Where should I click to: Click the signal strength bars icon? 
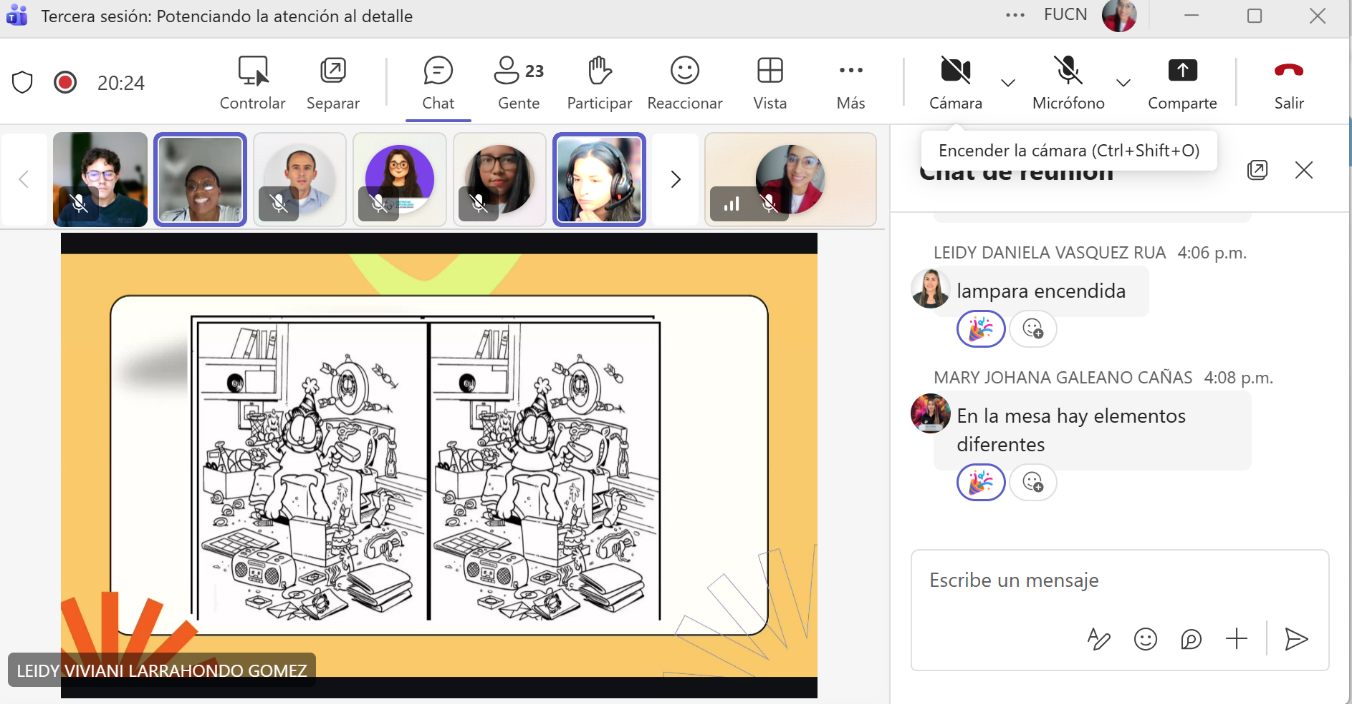tap(732, 204)
